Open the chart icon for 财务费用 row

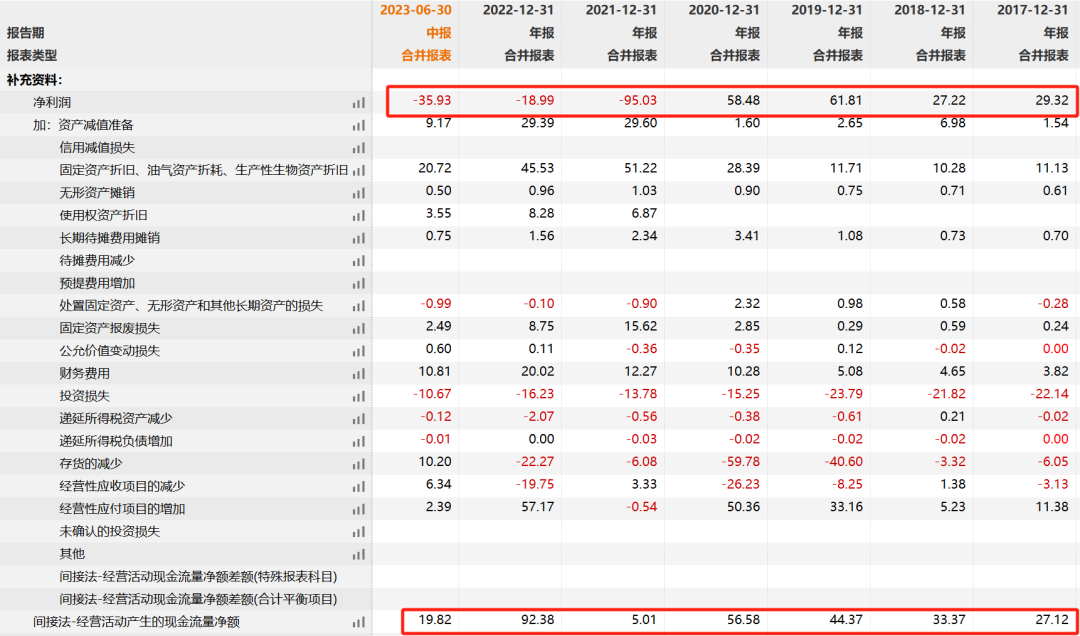tap(358, 374)
